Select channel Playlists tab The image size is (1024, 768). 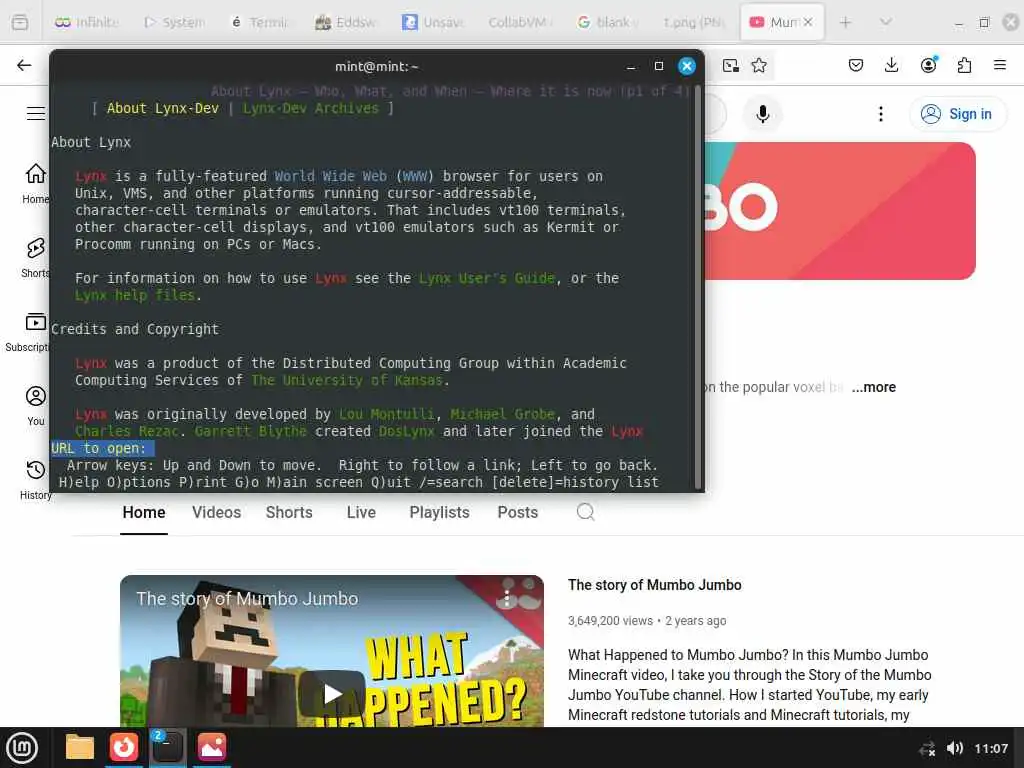[x=439, y=512]
